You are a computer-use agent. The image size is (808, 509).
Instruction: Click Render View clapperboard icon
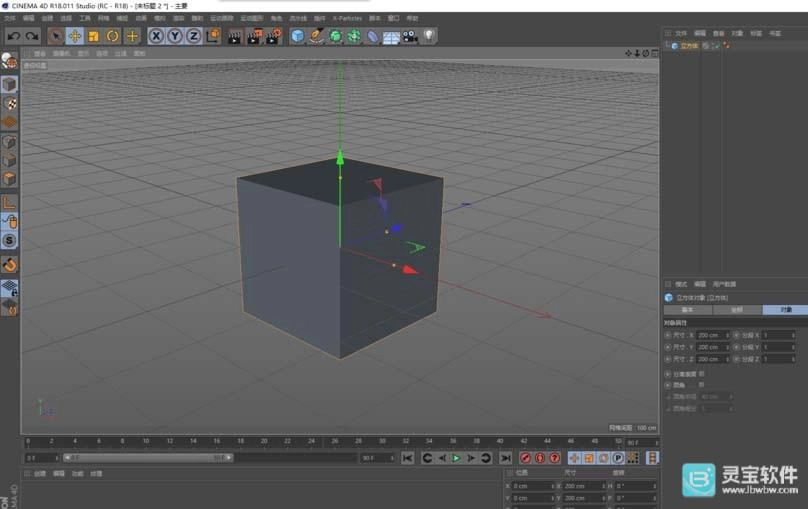click(234, 37)
